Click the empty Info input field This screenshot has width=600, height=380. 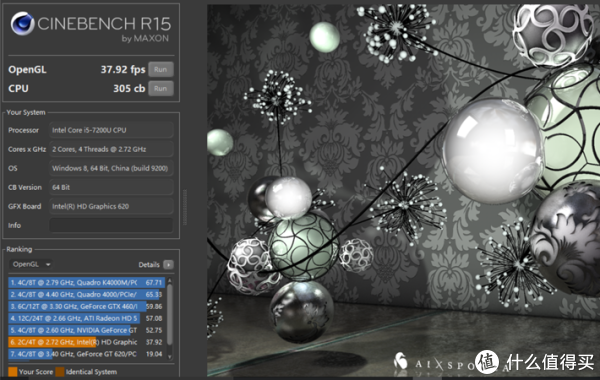point(111,225)
